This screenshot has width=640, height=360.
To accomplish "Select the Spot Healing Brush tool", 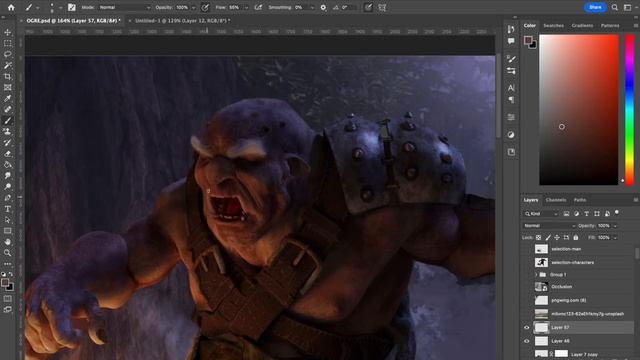I will 7,109.
